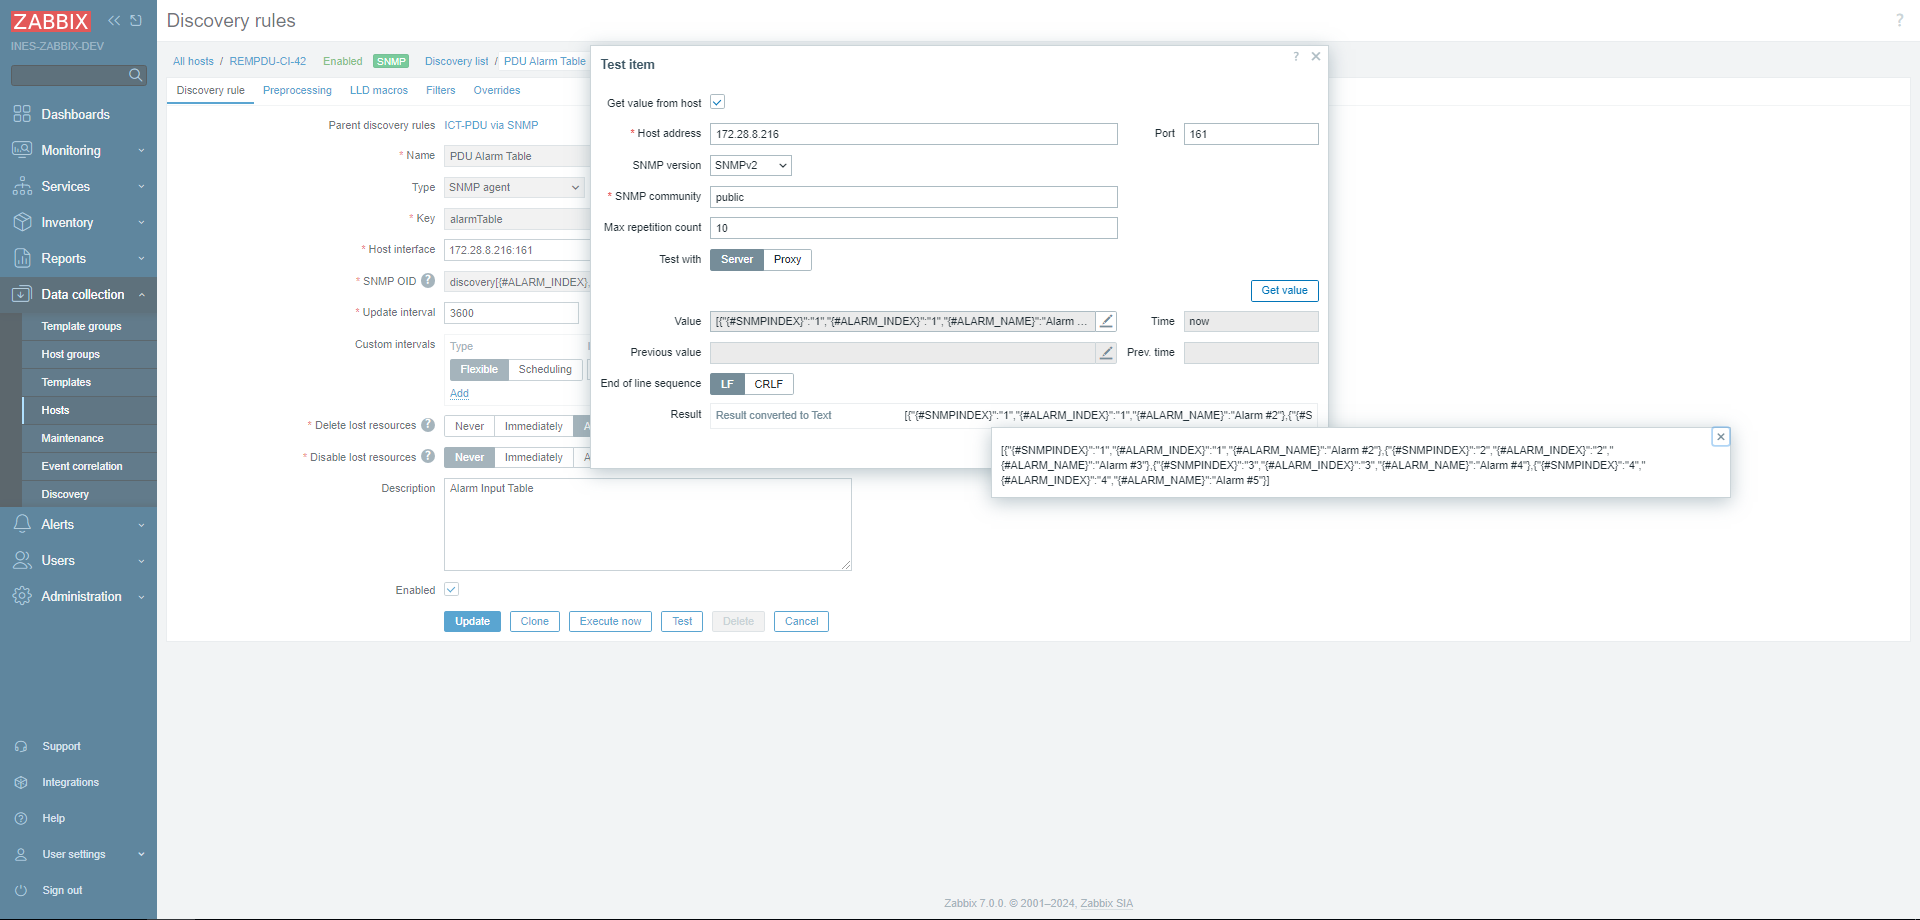Screen dimensions: 1920x920
Task: Set Delete lost resources to Never
Action: click(x=469, y=426)
